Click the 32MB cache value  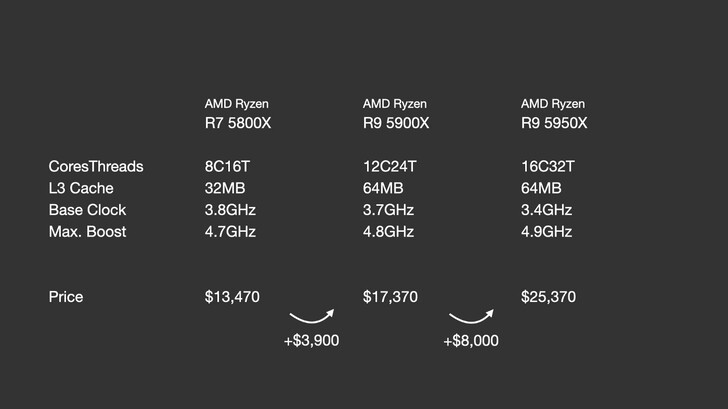point(227,188)
